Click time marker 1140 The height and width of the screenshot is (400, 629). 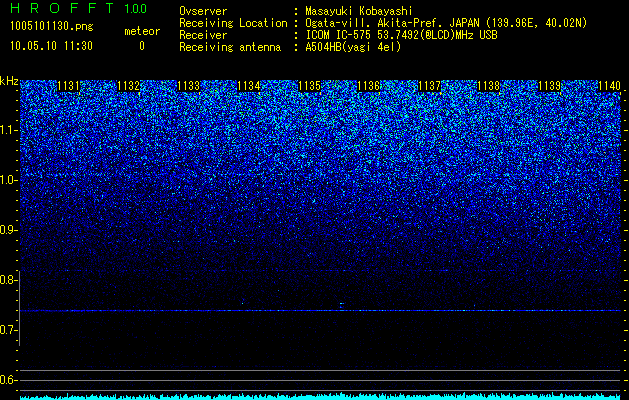(x=609, y=86)
